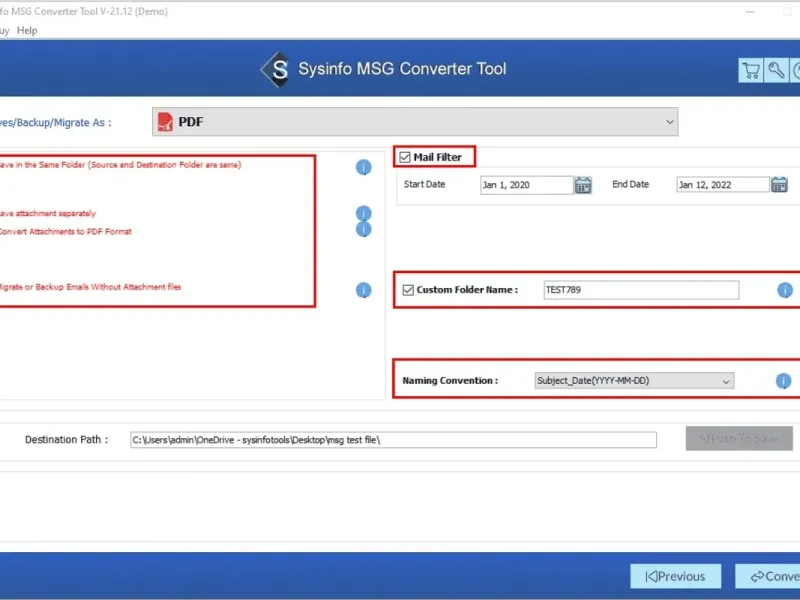Open the shopping cart buy icon

click(x=751, y=70)
